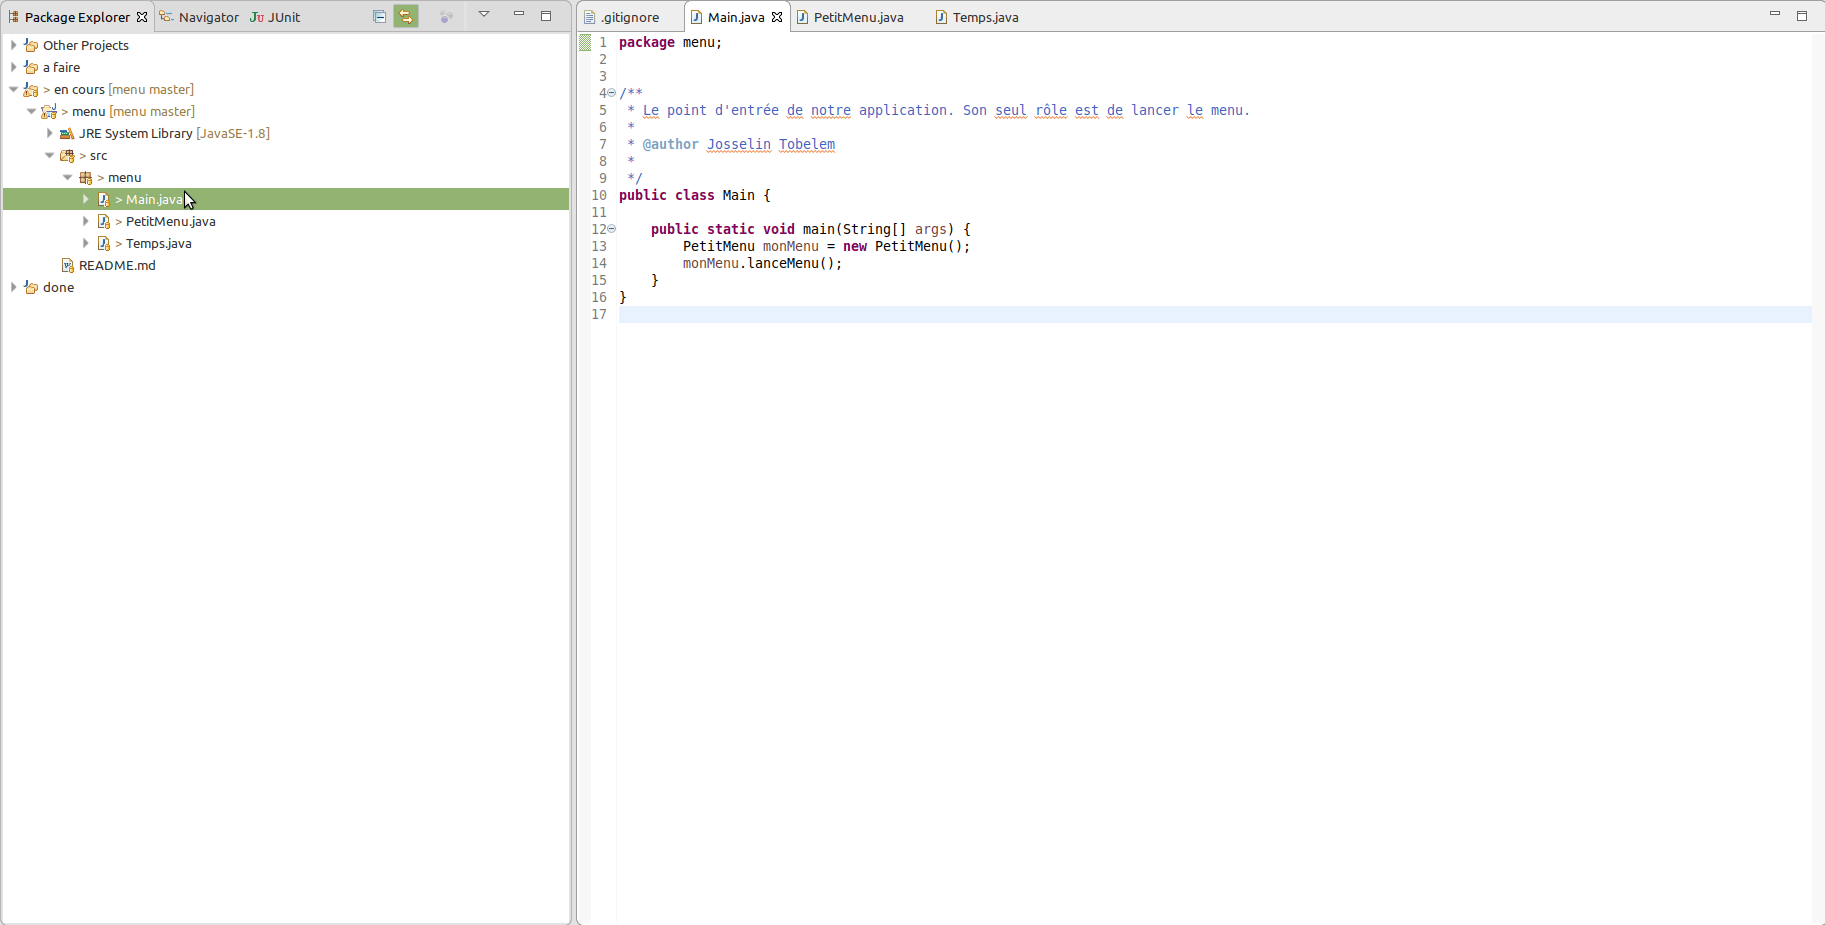Viewport: 1825px width, 925px height.
Task: Expand the 'a faire' working set
Action: click(x=13, y=67)
